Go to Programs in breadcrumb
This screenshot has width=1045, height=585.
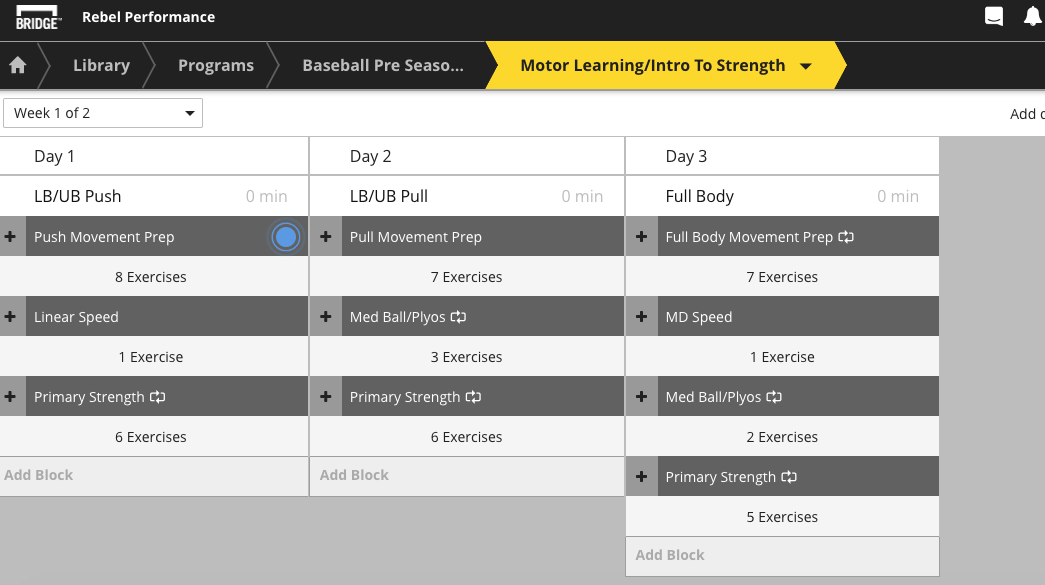tap(216, 65)
